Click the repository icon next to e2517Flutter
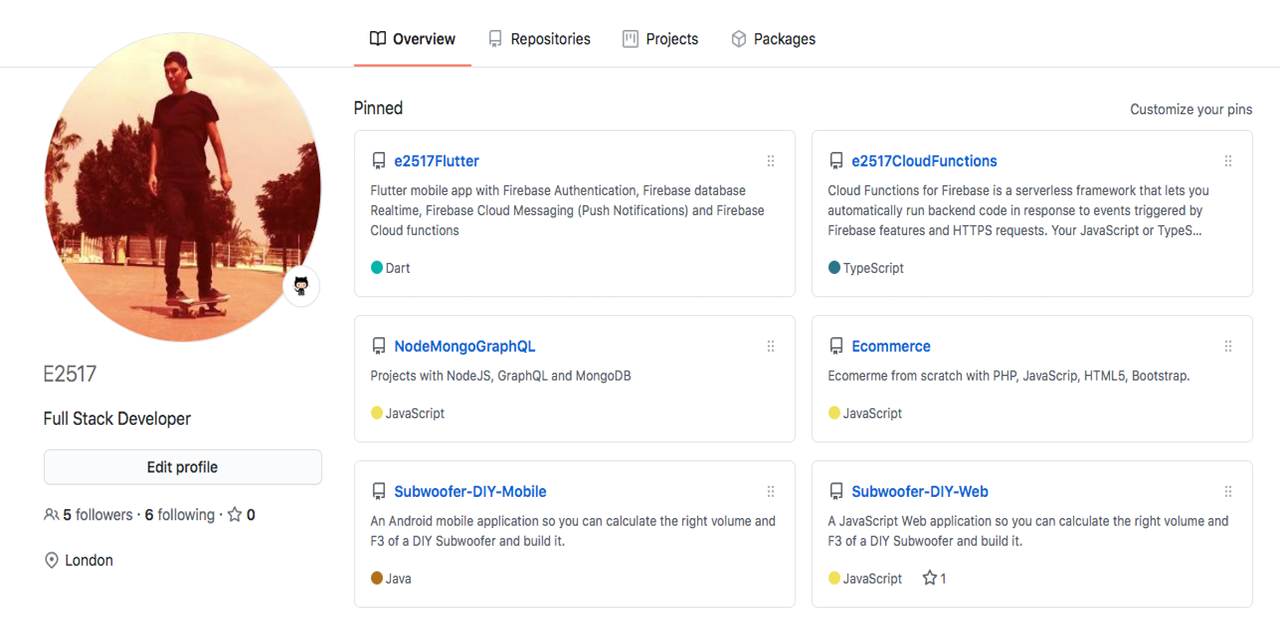The width and height of the screenshot is (1280, 640). pos(379,160)
